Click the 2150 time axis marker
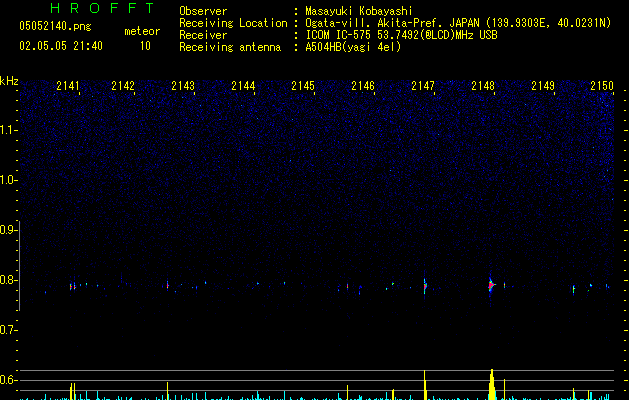This screenshot has height=400, width=629. point(602,85)
